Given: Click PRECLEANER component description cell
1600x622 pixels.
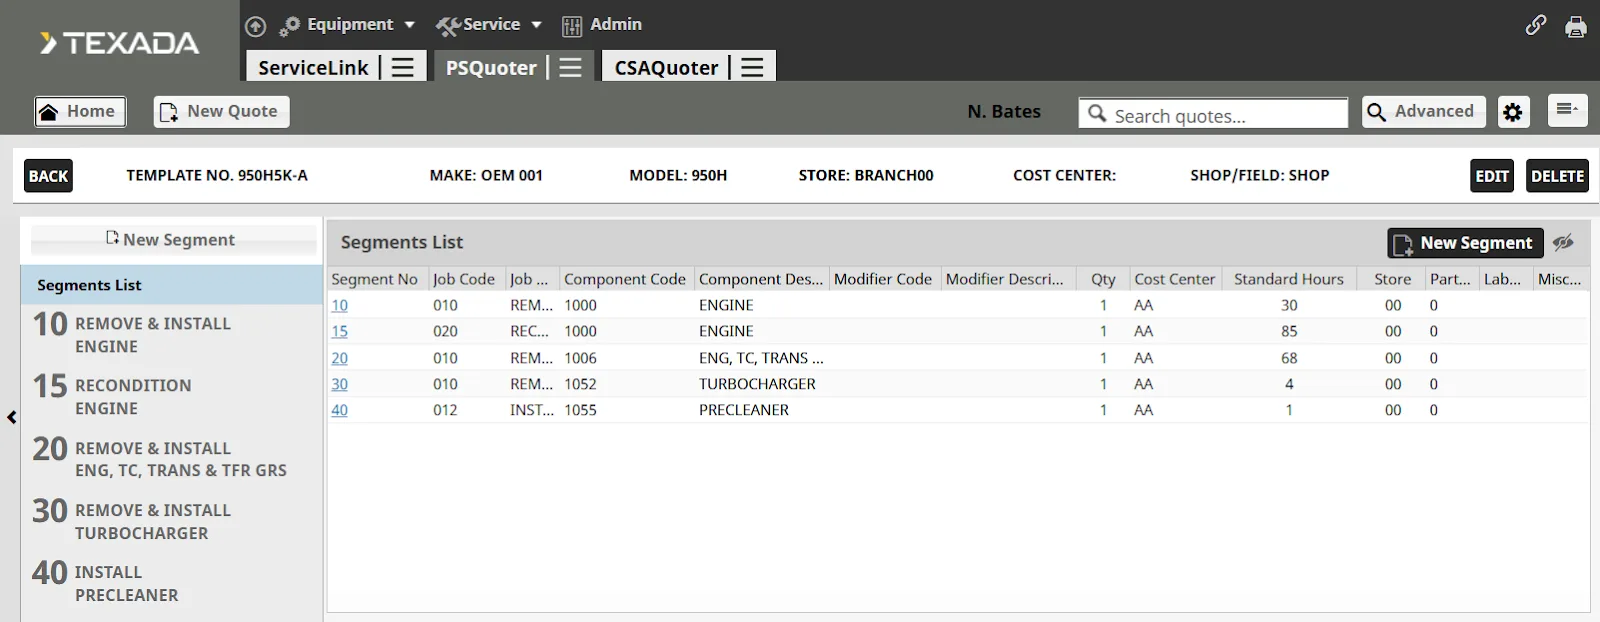Looking at the screenshot, I should [744, 410].
